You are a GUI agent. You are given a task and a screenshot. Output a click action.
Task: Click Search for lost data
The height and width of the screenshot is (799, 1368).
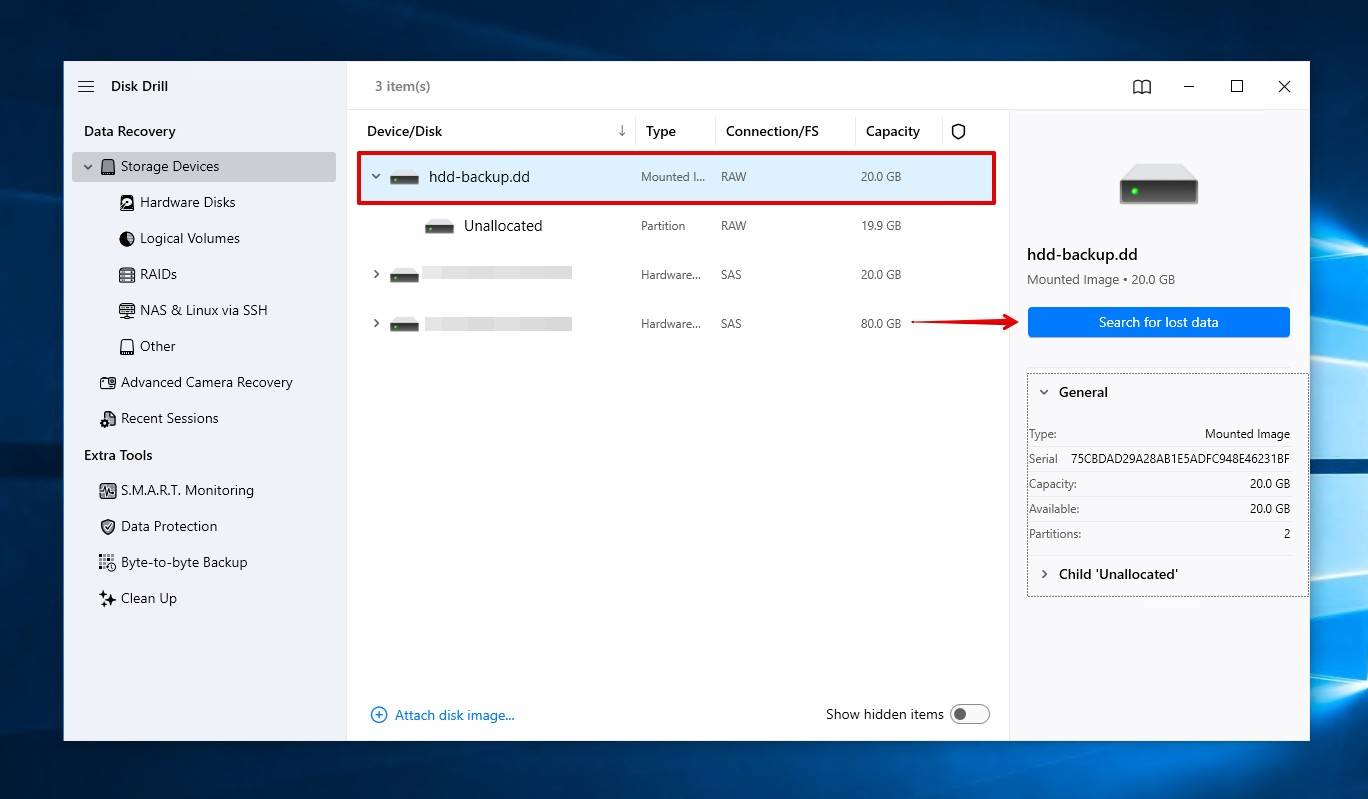click(1158, 322)
